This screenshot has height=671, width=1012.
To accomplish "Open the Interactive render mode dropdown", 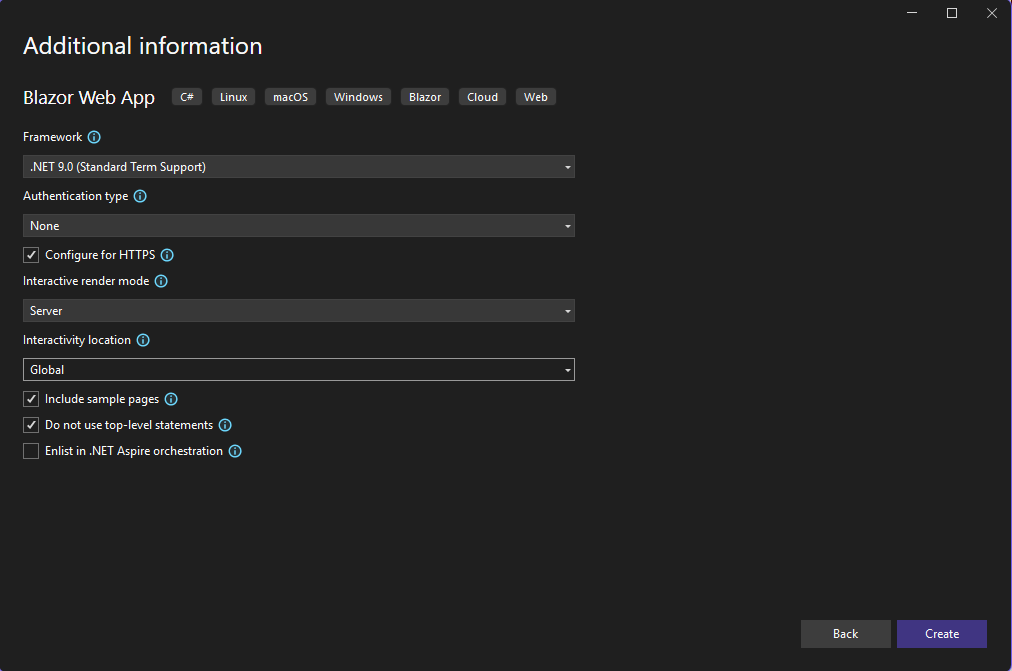I will 299,310.
